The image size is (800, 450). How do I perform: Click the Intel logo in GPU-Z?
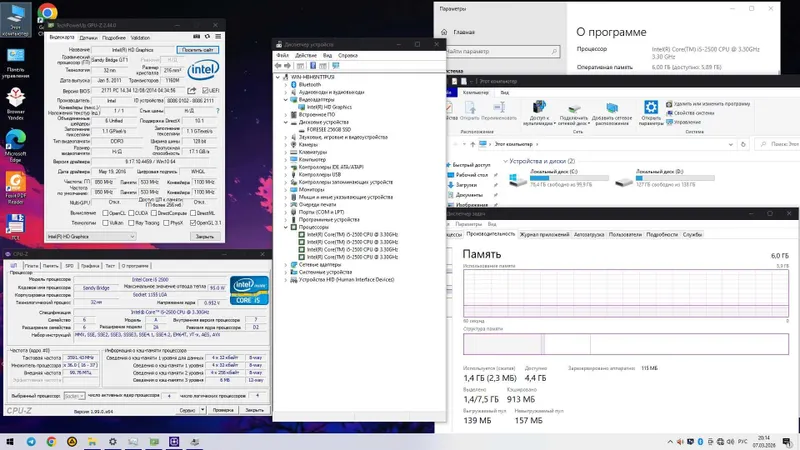click(203, 69)
